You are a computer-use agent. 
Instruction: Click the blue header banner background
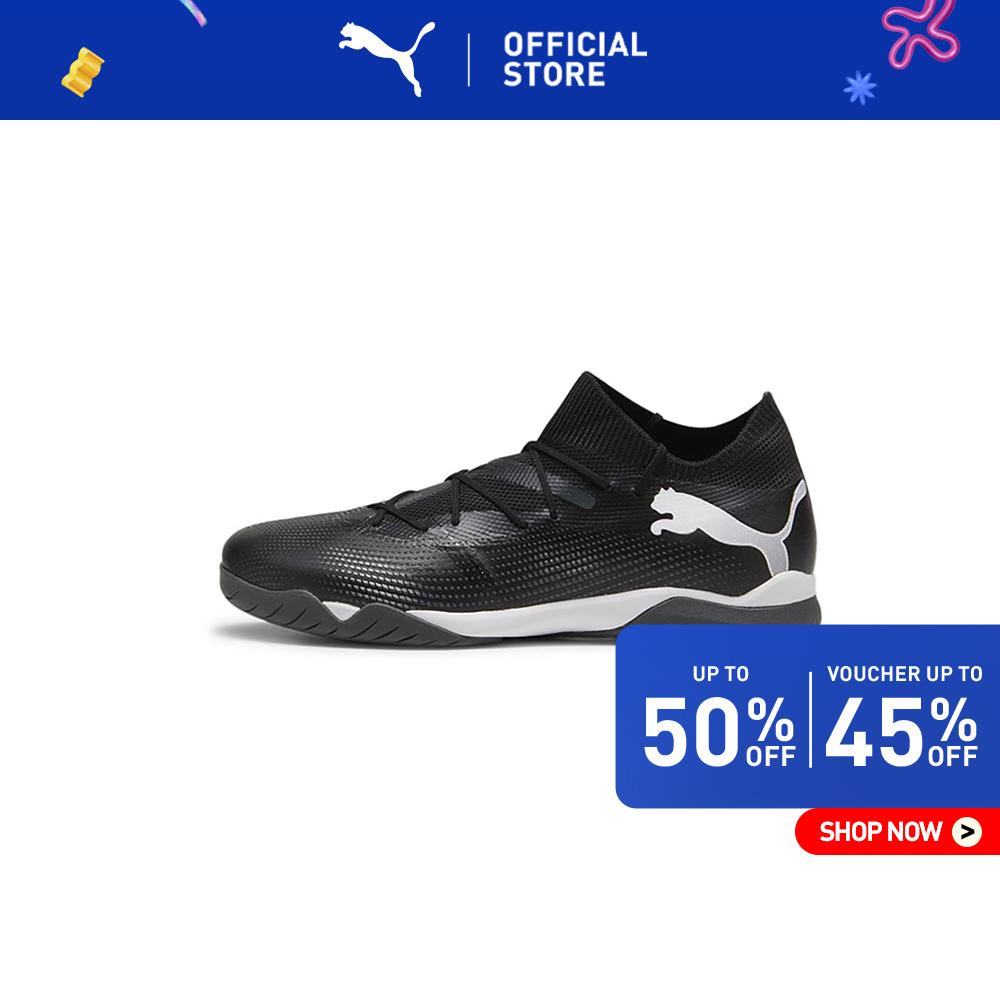click(x=500, y=60)
